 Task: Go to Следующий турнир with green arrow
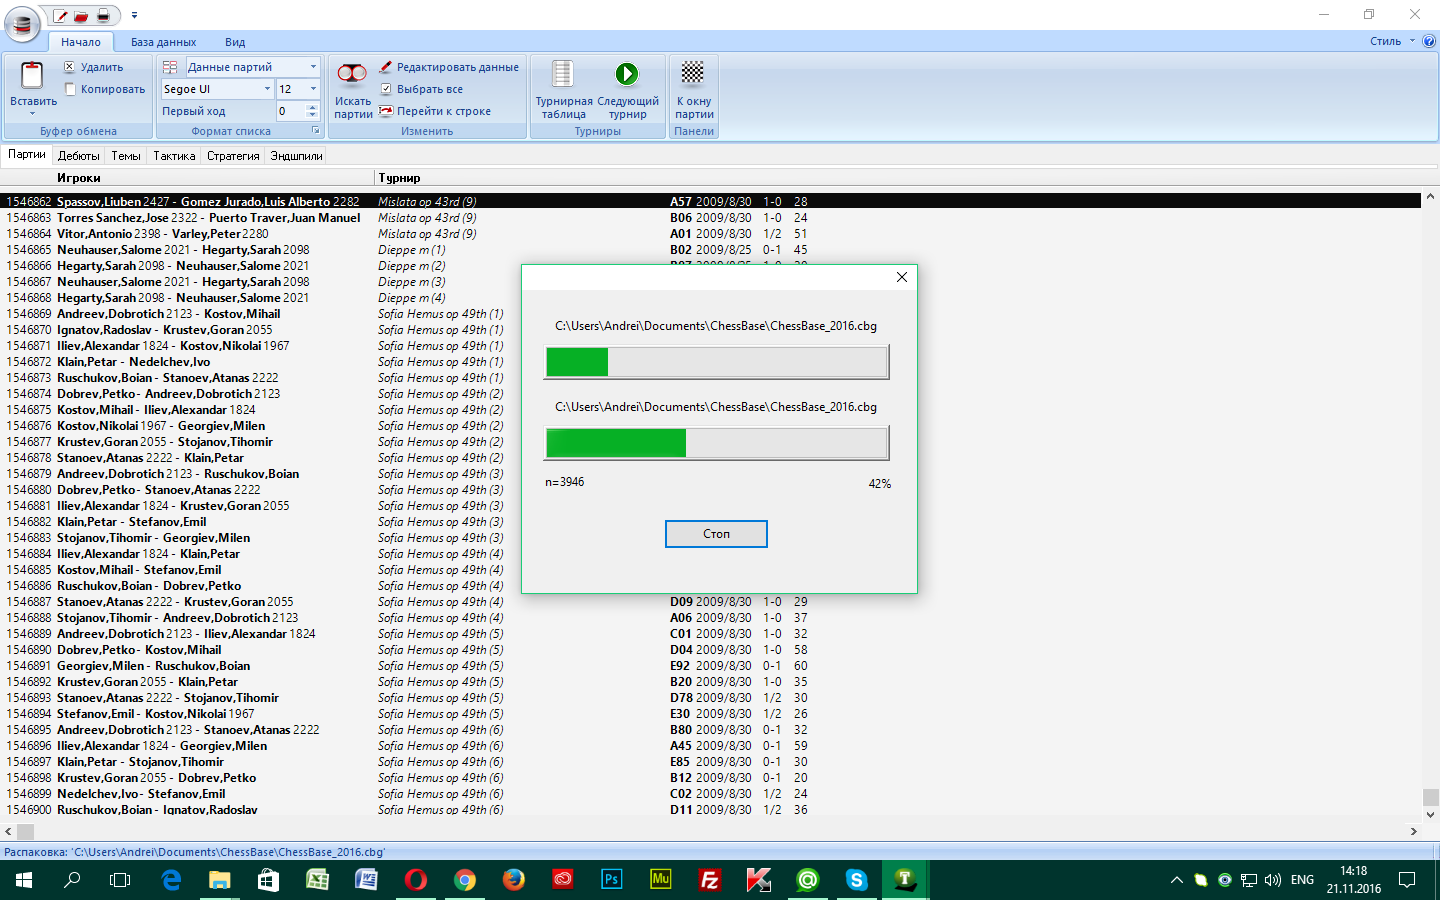[x=627, y=75]
